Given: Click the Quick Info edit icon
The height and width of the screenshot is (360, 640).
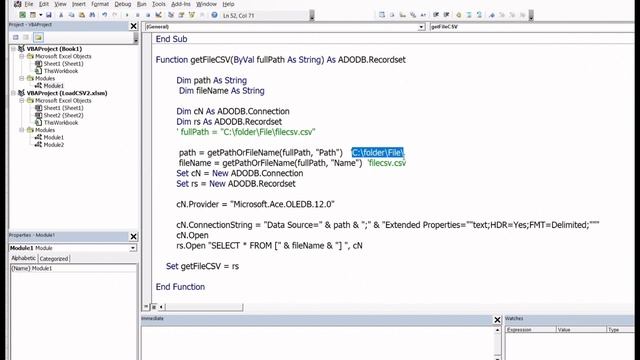Looking at the screenshot, I should 402,15.
